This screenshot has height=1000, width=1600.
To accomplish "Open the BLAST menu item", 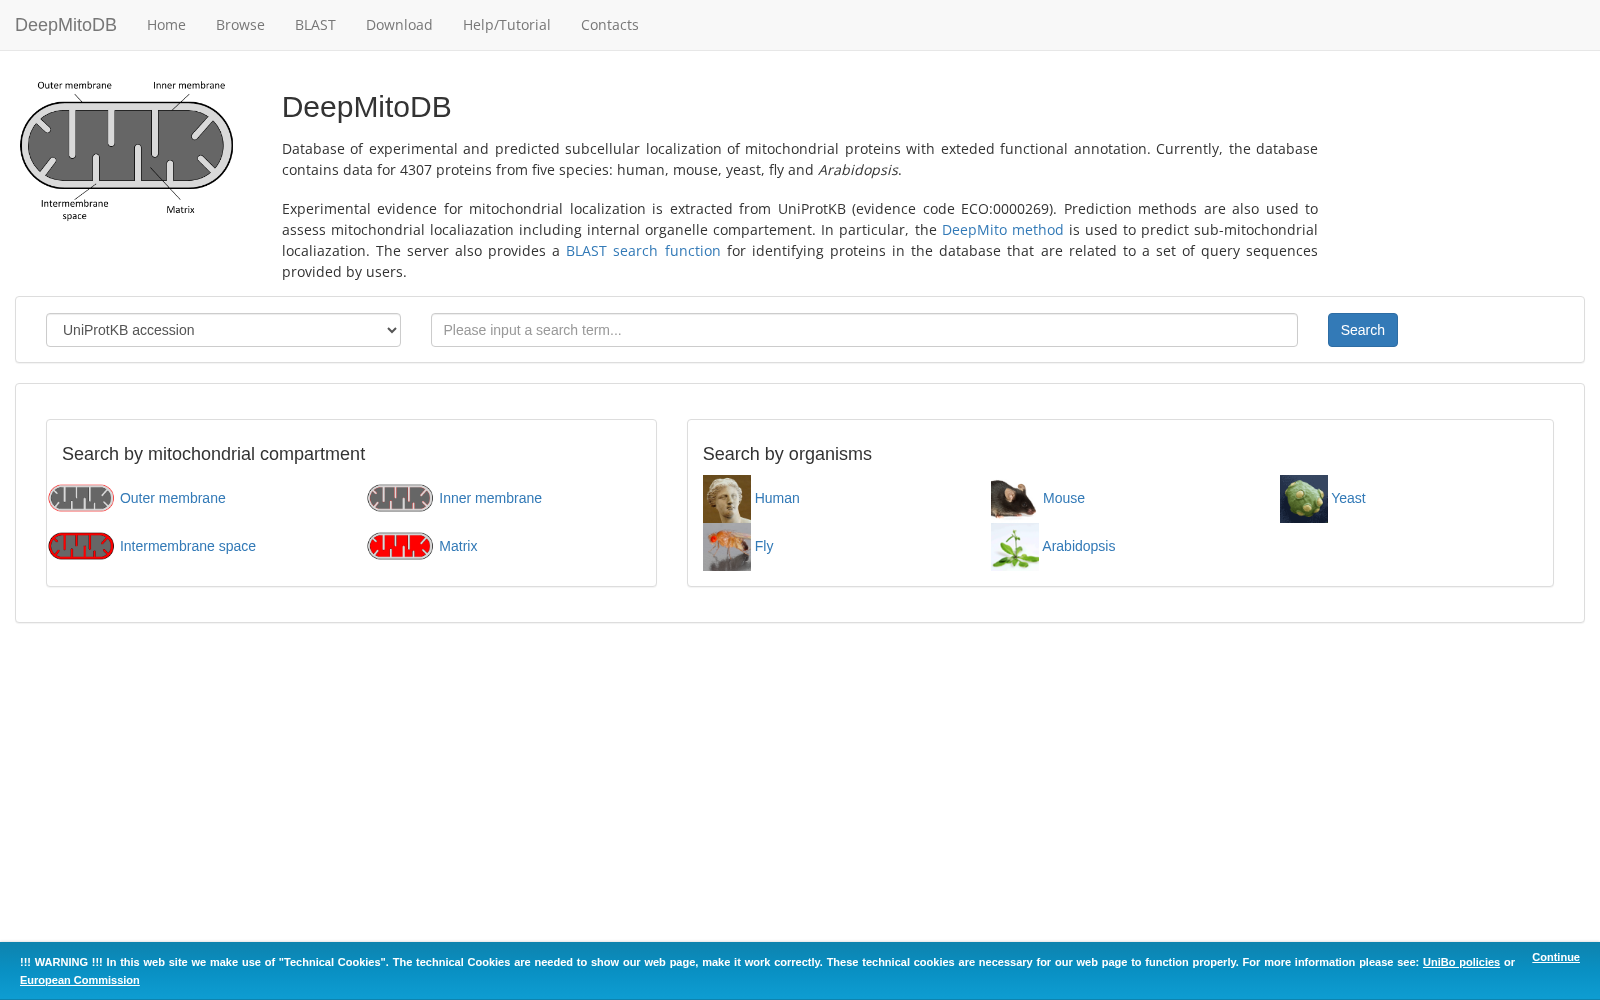I will click(315, 25).
